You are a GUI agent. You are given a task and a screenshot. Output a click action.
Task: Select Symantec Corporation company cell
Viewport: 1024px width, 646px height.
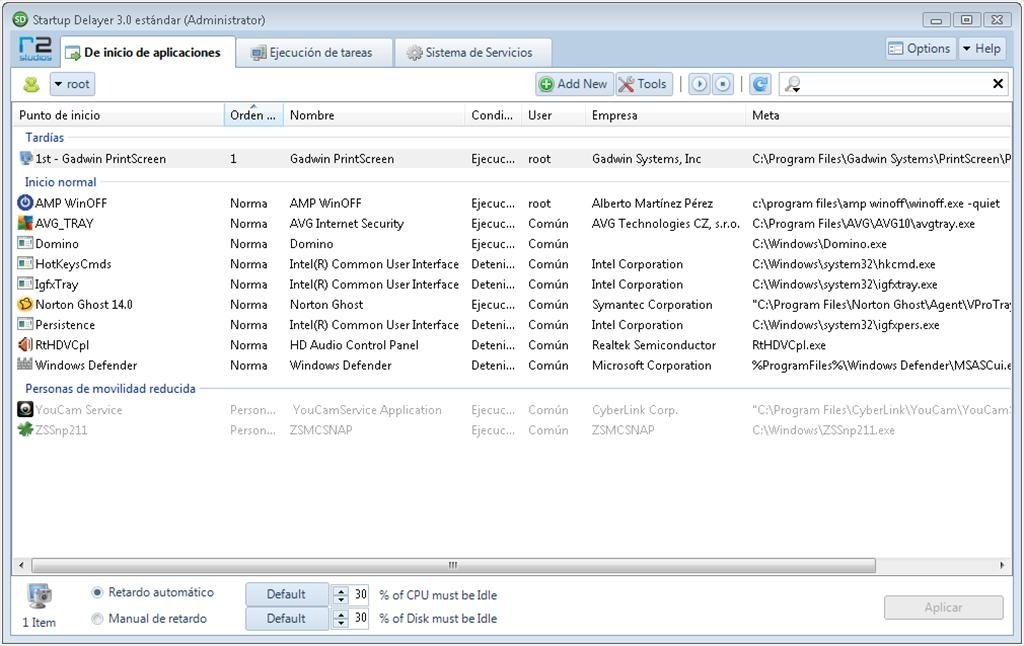[652, 304]
